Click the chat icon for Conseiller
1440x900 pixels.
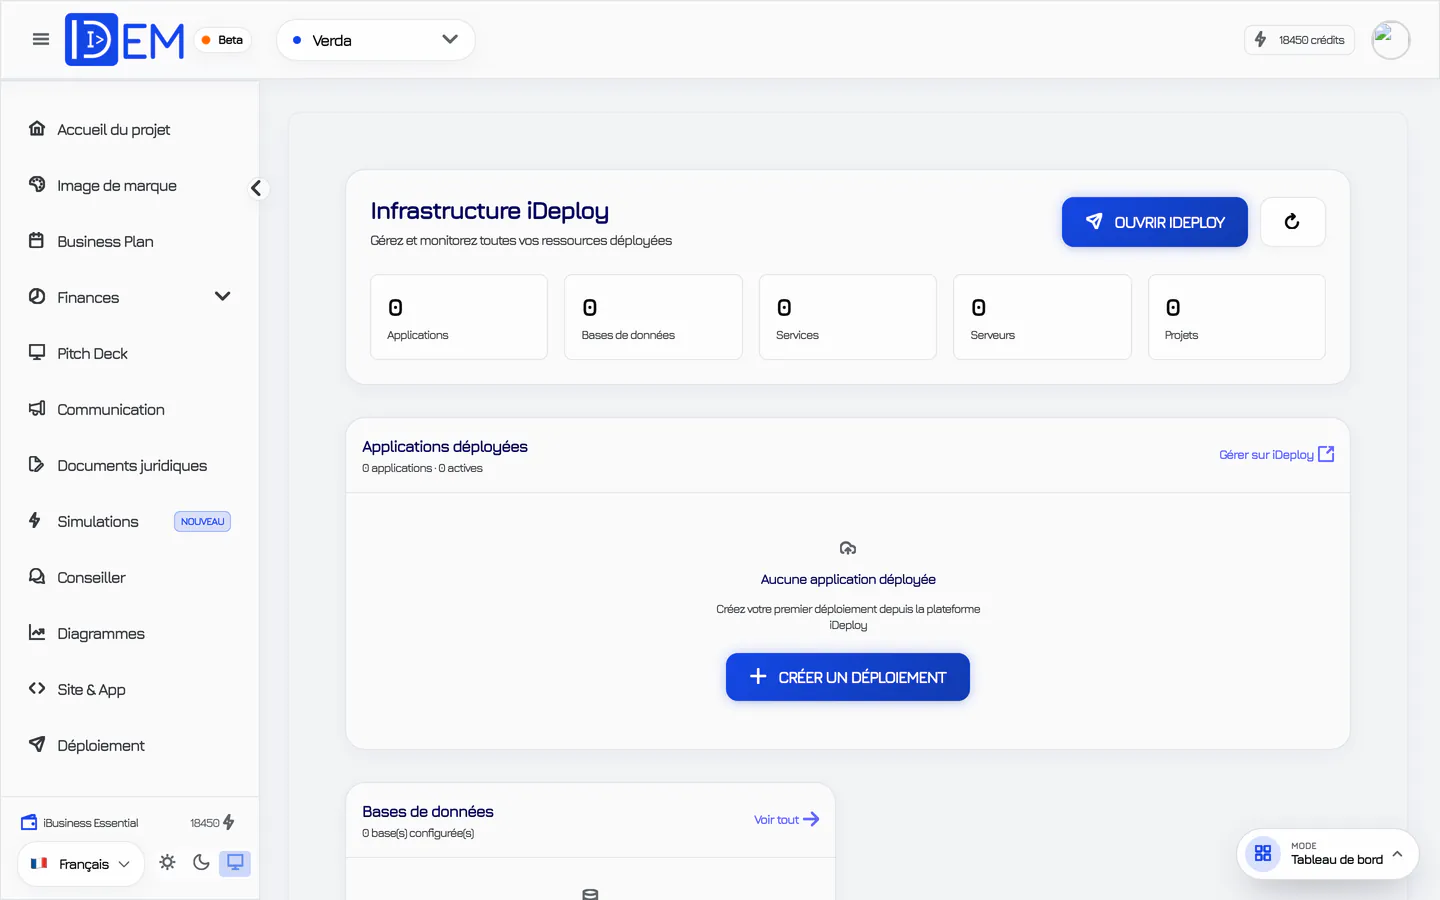click(37, 576)
